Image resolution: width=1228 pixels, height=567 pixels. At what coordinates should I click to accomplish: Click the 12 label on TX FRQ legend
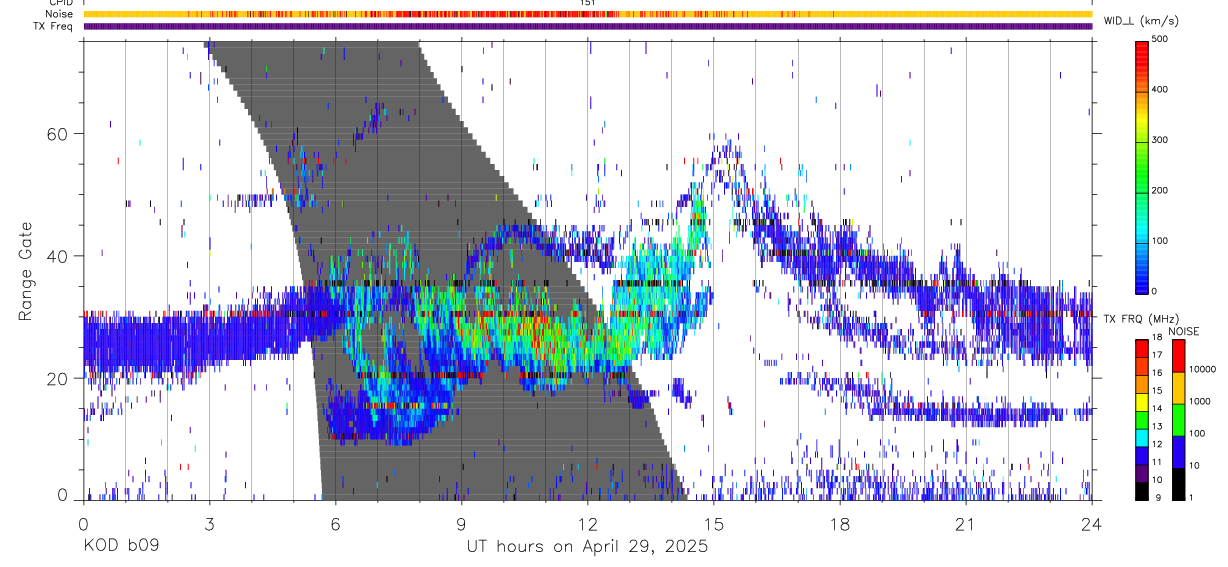point(1157,444)
